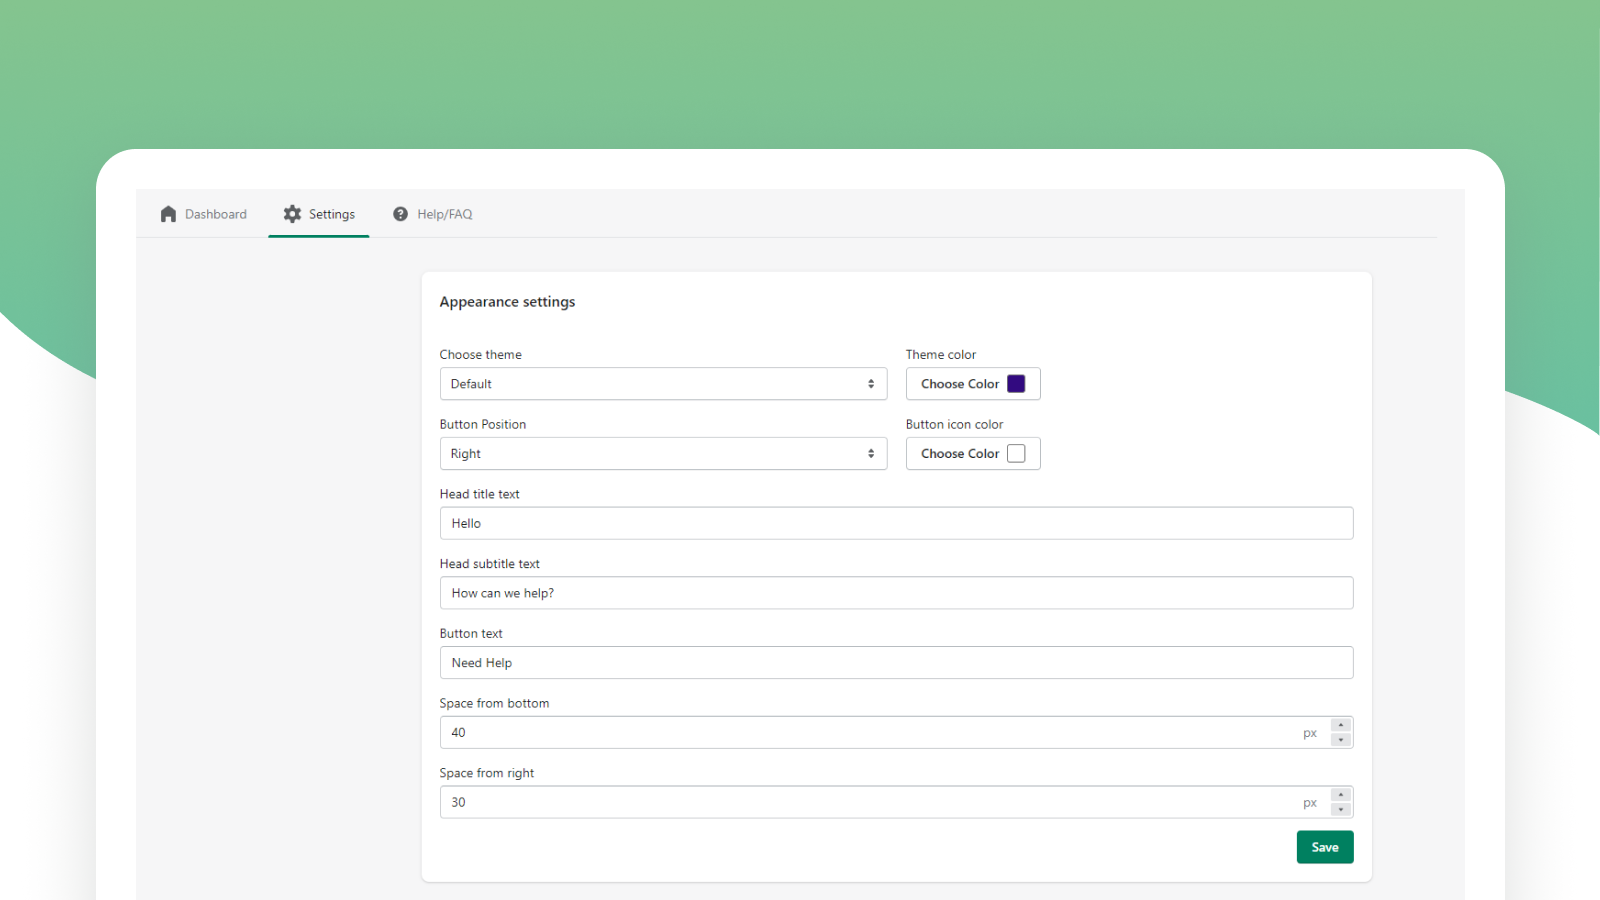Click the up arrow on Space from bottom
The width and height of the screenshot is (1600, 900).
[x=1340, y=726]
